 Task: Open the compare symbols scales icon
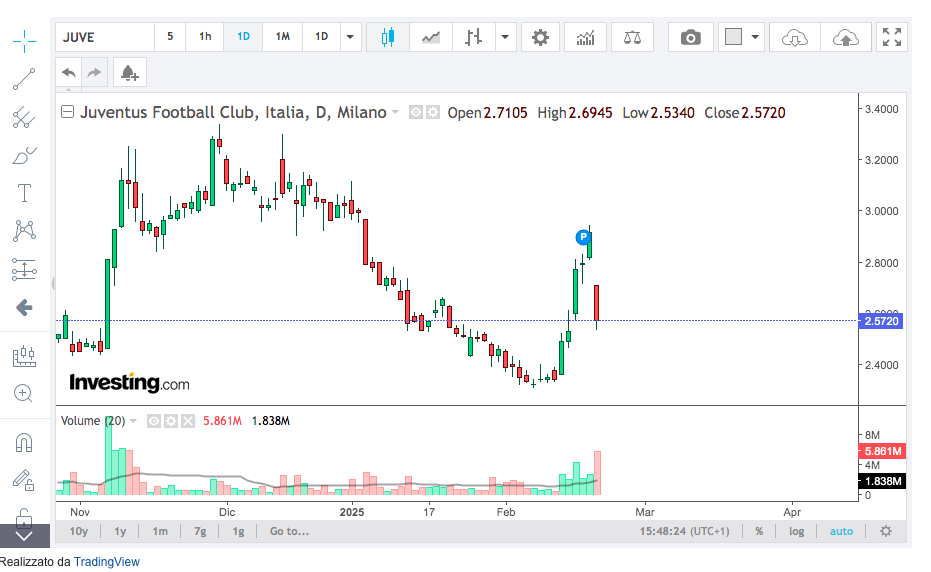[632, 37]
